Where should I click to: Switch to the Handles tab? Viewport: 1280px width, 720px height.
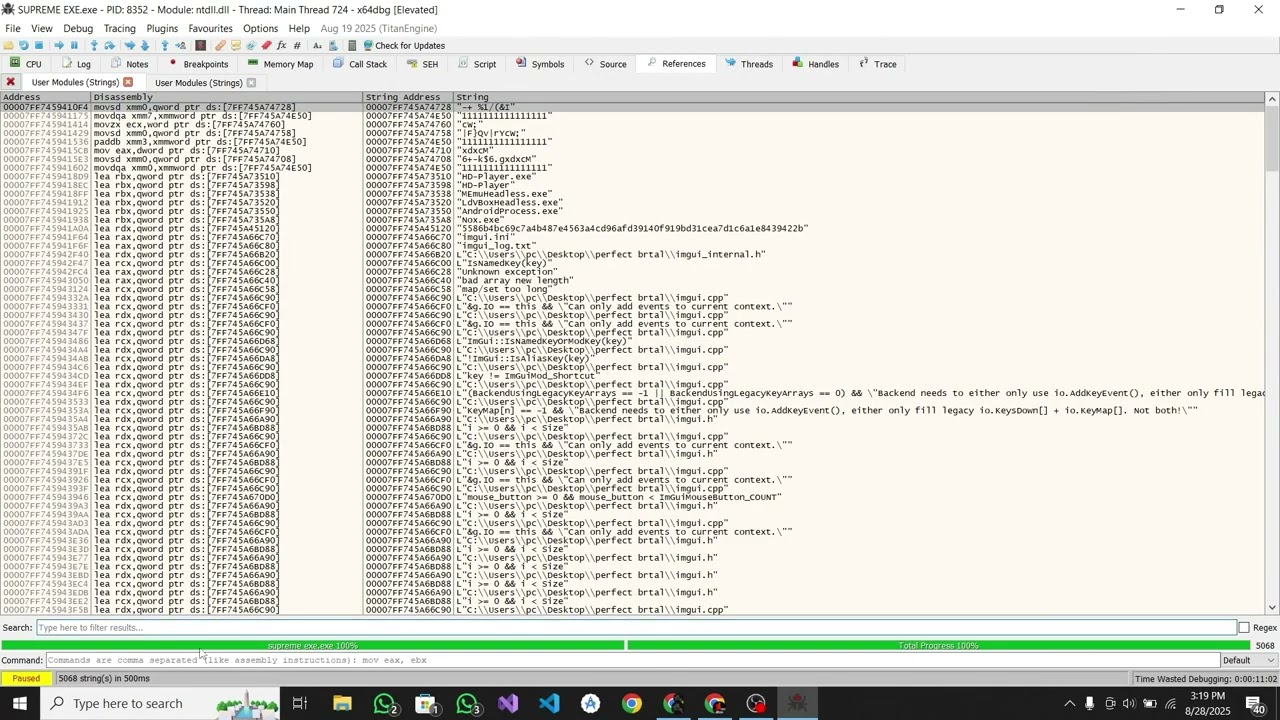[815, 64]
